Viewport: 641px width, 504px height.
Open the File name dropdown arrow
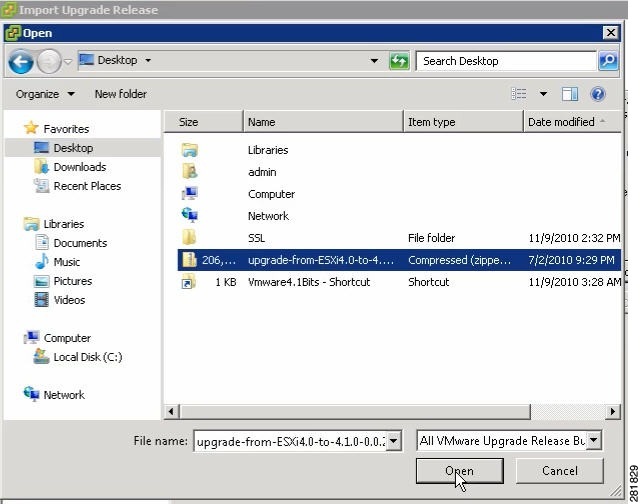394,441
